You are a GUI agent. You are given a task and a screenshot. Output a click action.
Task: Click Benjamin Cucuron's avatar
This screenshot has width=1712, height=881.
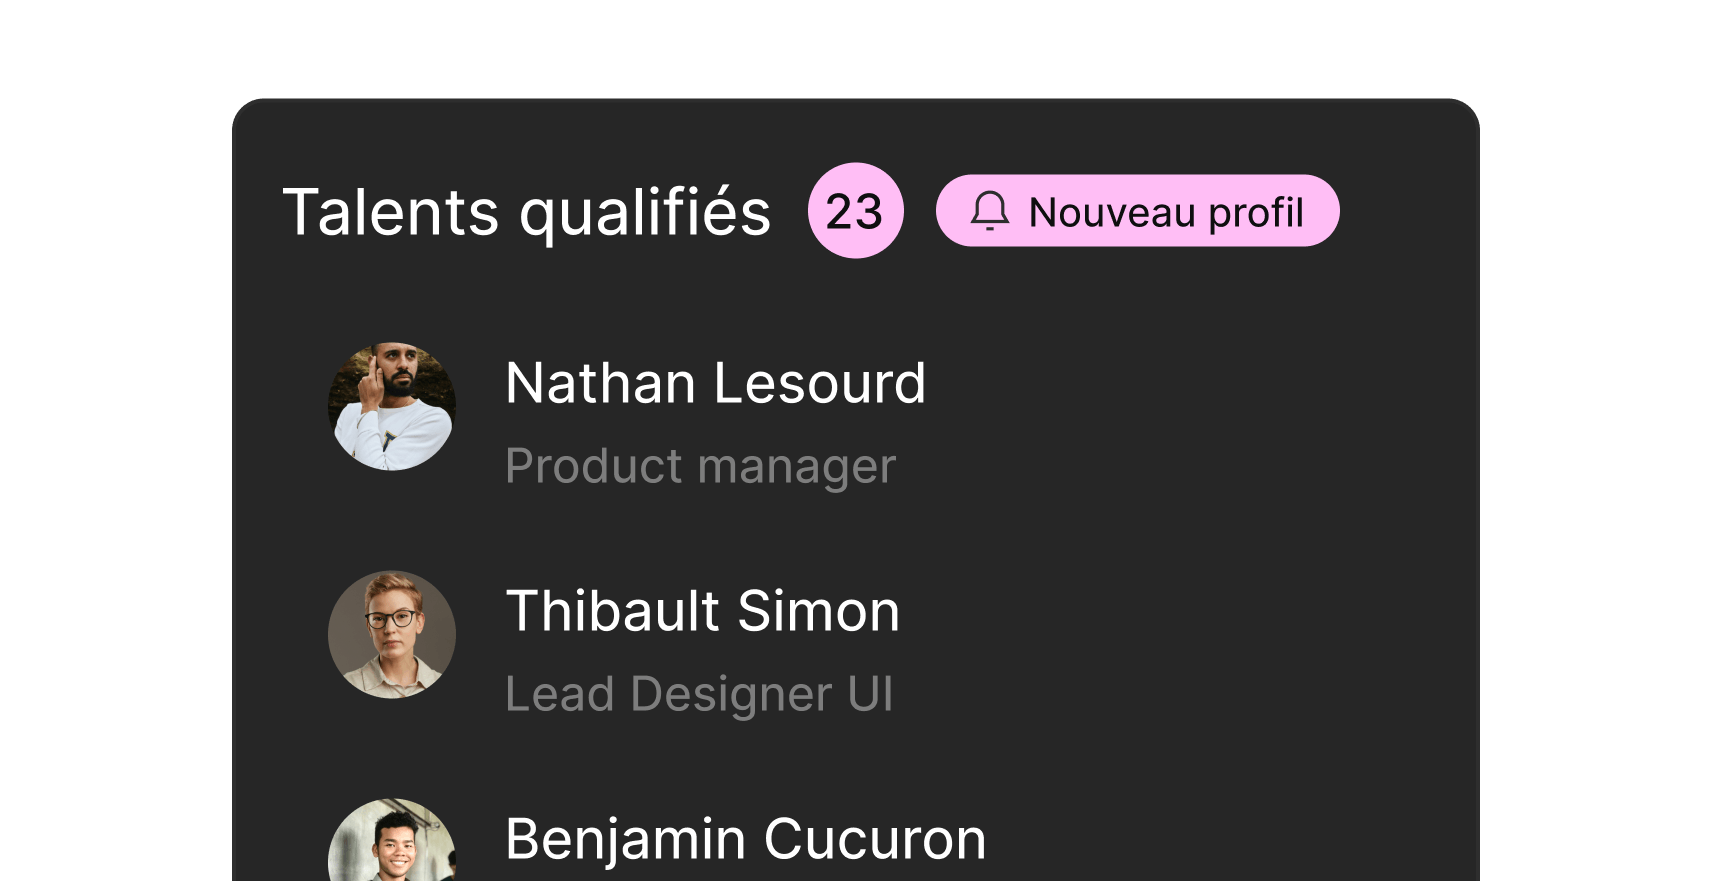[392, 845]
